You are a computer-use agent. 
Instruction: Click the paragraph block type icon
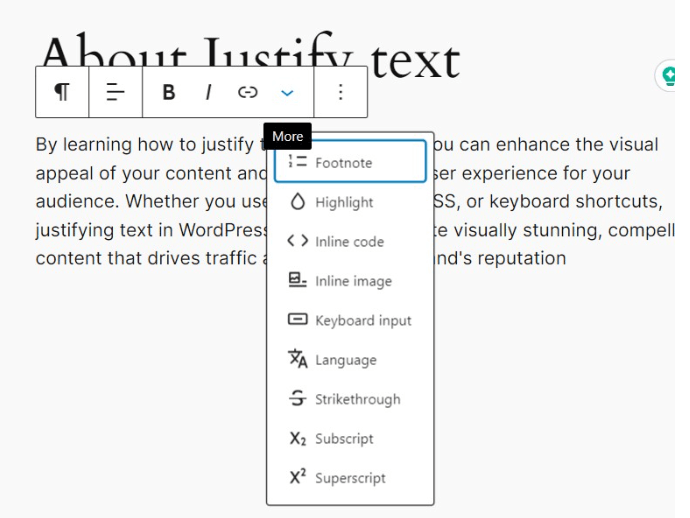(62, 92)
